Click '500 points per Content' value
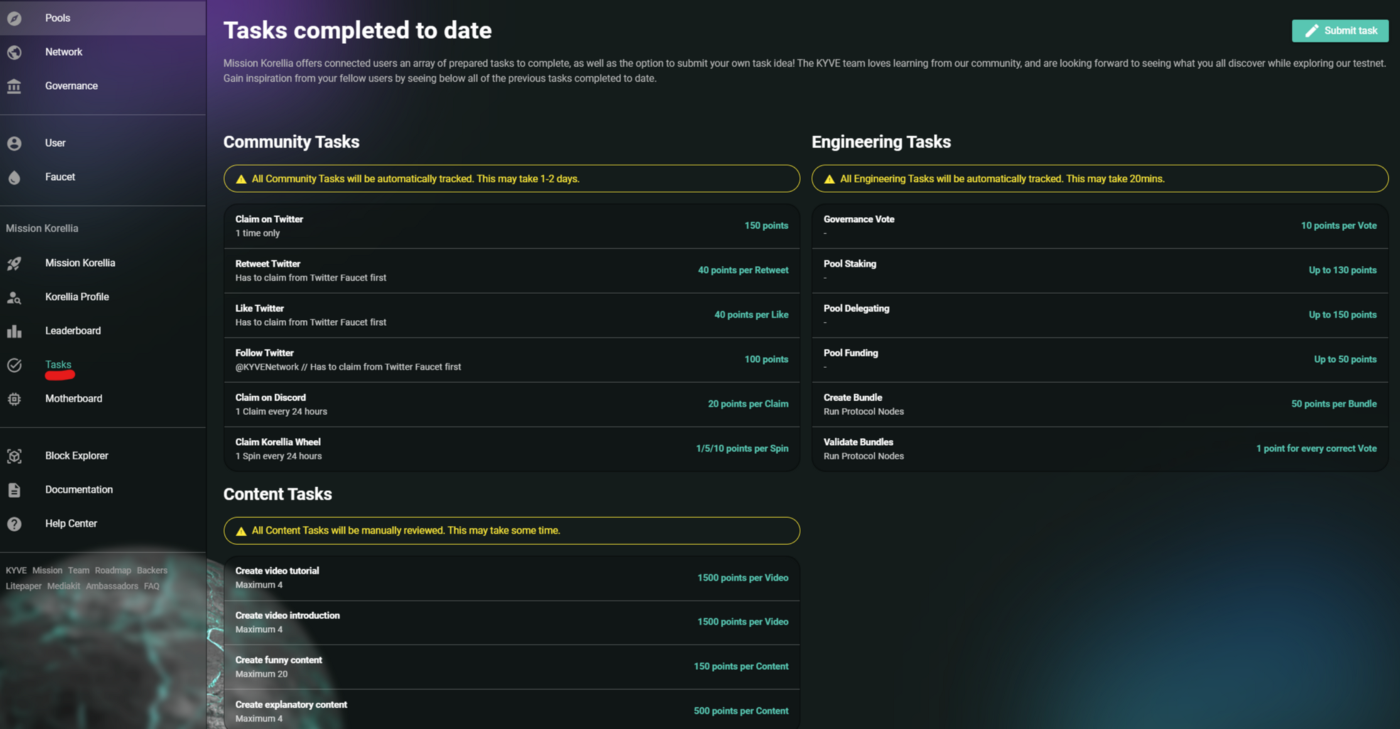 741,711
